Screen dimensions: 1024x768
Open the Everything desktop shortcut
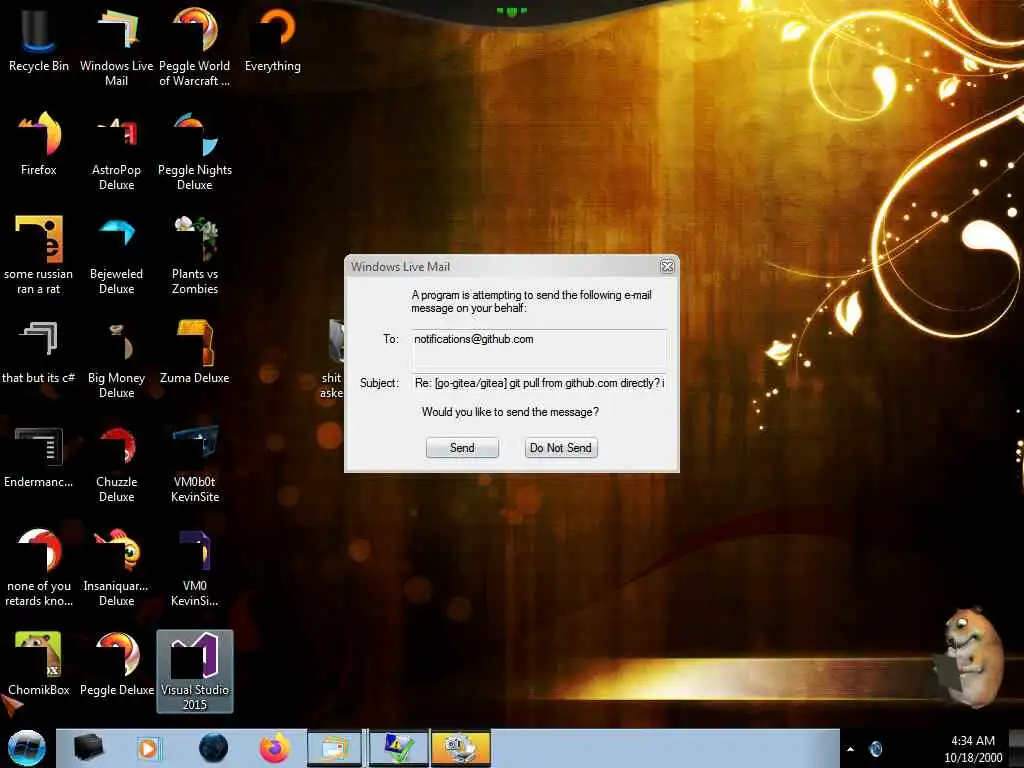click(273, 39)
